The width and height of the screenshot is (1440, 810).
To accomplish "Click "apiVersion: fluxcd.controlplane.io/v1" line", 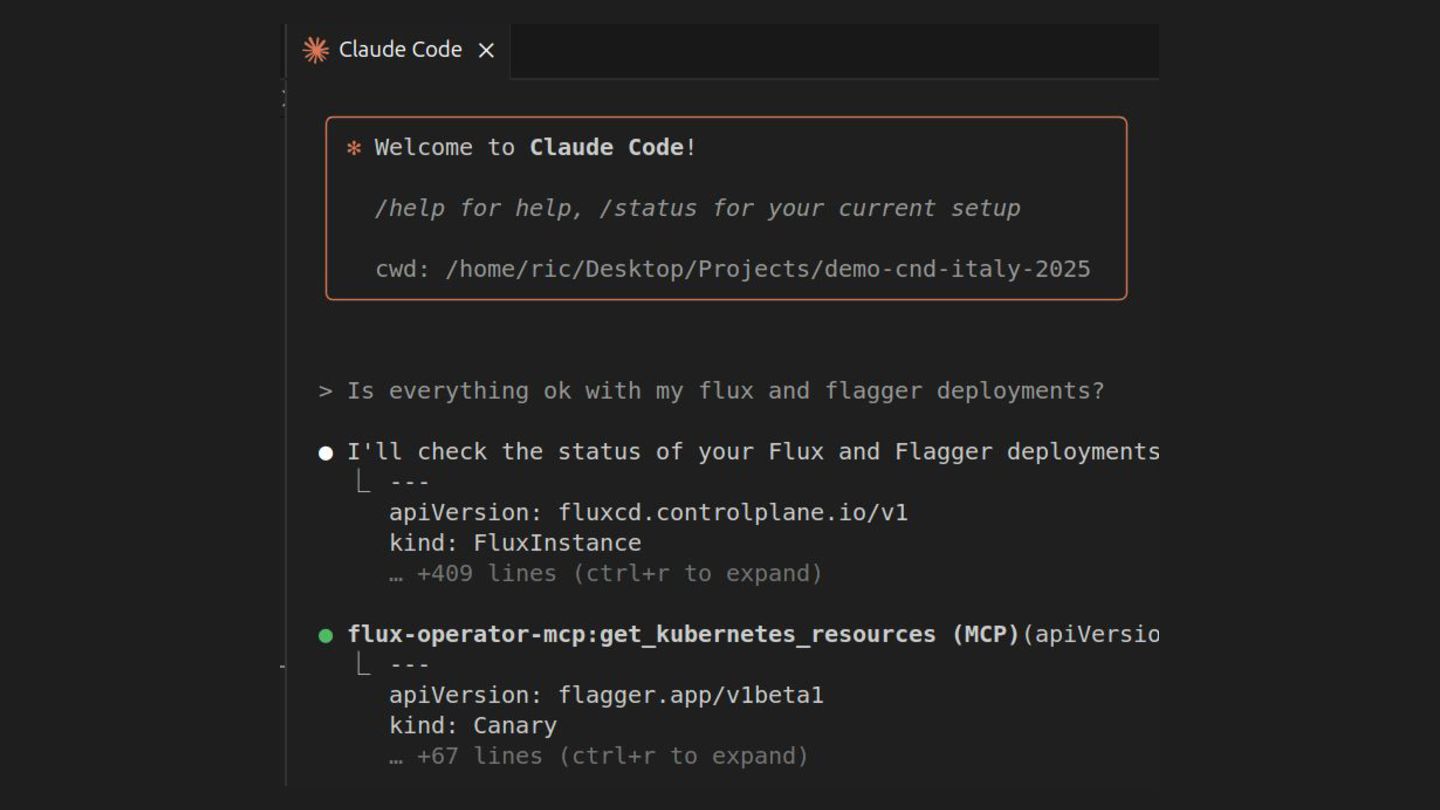I will (648, 513).
